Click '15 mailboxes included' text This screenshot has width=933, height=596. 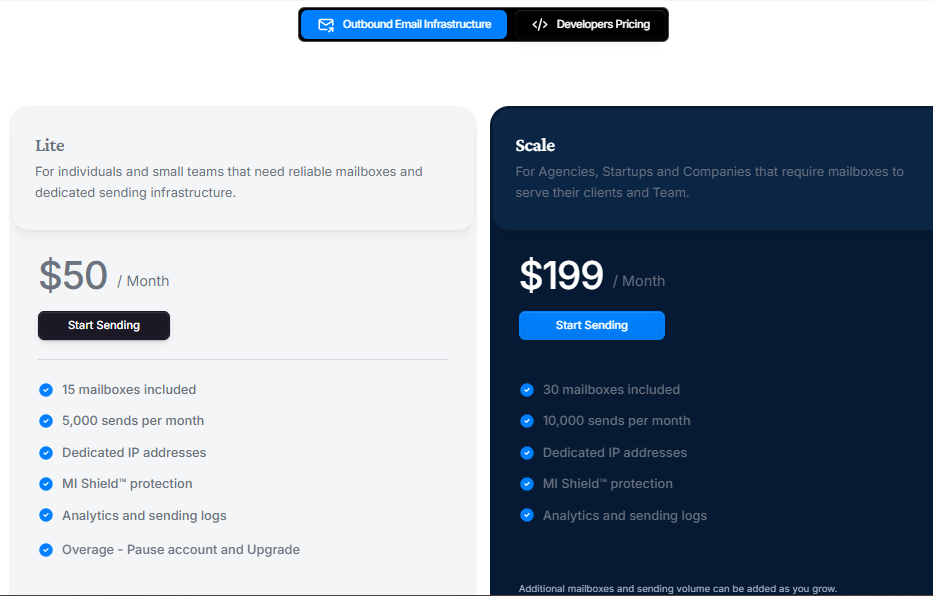(129, 390)
